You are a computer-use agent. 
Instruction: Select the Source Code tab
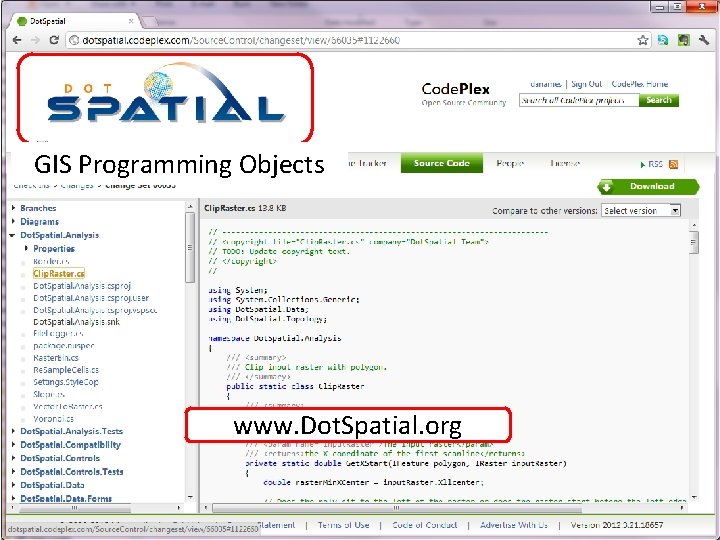coord(441,163)
